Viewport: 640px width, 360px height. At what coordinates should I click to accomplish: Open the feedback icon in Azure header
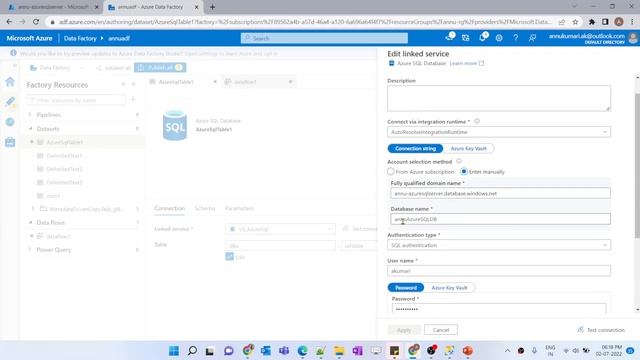tap(532, 38)
